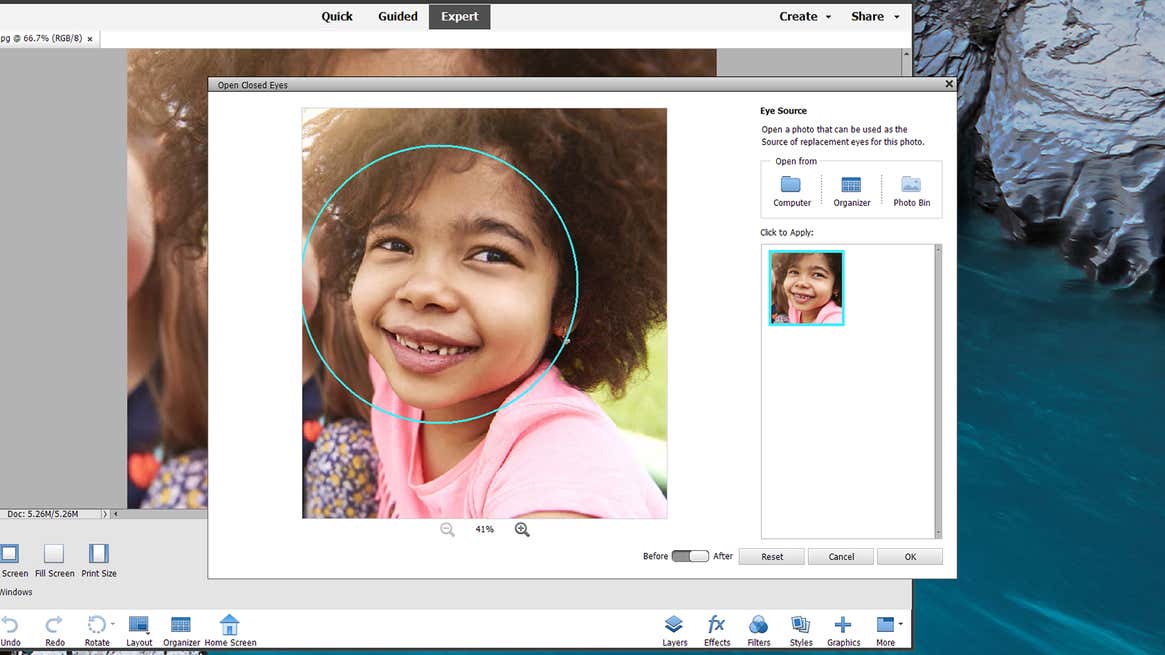Screen dimensions: 1165x655
Task: Zoom out the preview with minus magnifier
Action: click(447, 529)
